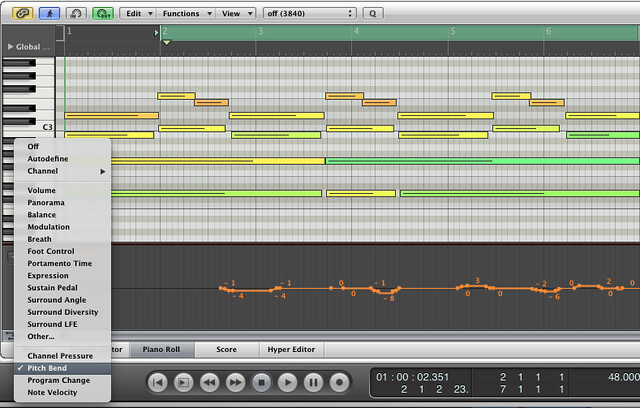Click the Record button in transport

tap(339, 382)
